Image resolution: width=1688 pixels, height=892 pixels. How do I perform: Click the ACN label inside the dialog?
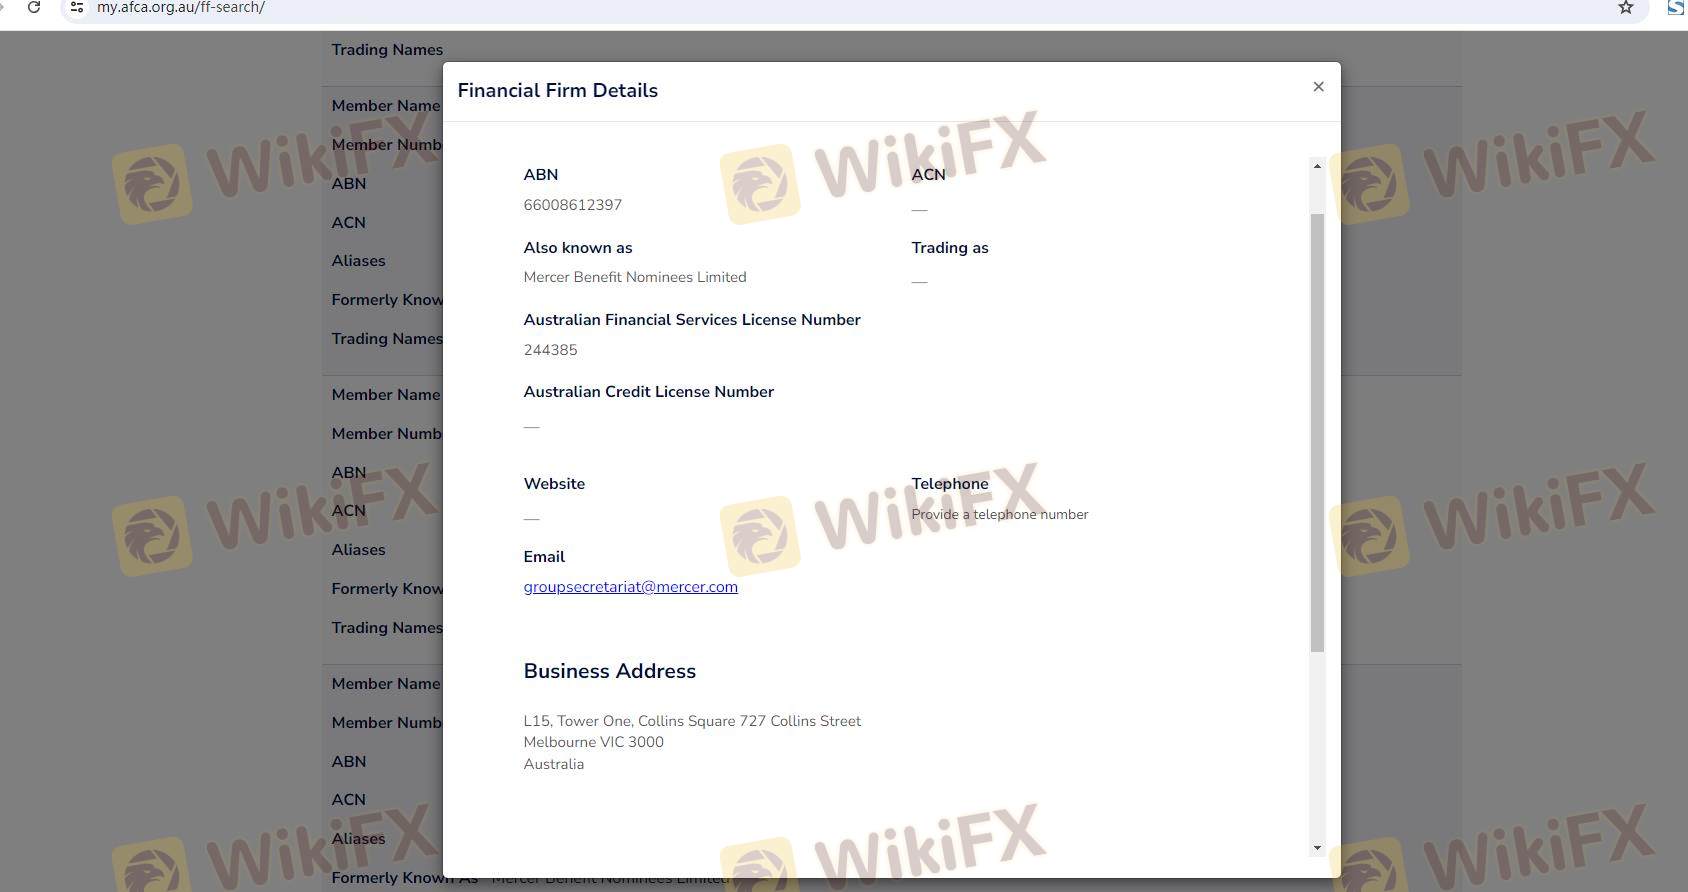pyautogui.click(x=928, y=175)
